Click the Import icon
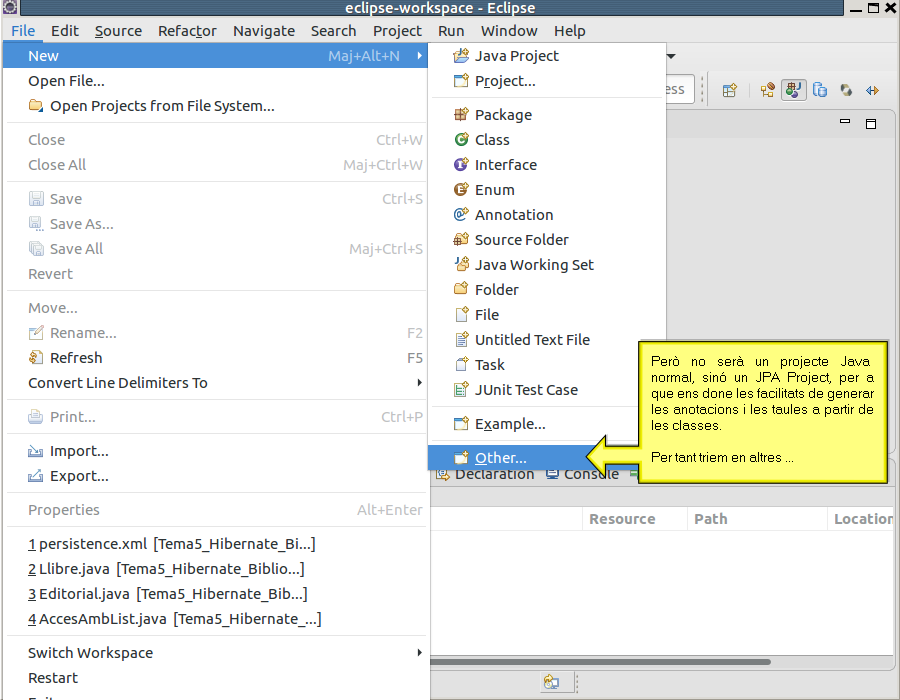The image size is (900, 700). pyautogui.click(x=36, y=451)
